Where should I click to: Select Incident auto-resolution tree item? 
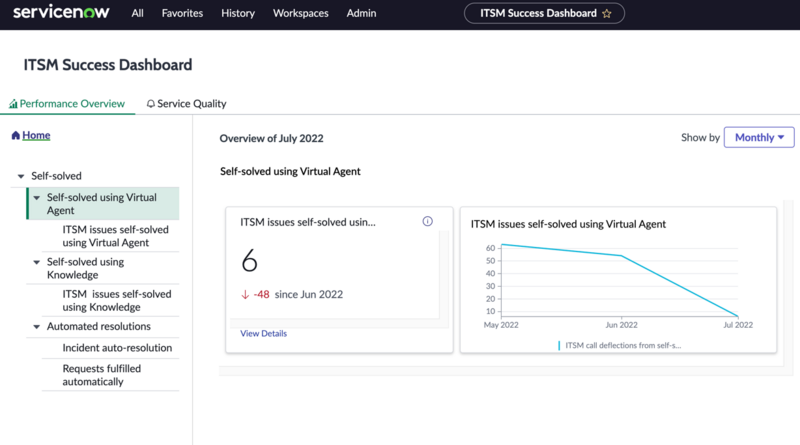(117, 348)
